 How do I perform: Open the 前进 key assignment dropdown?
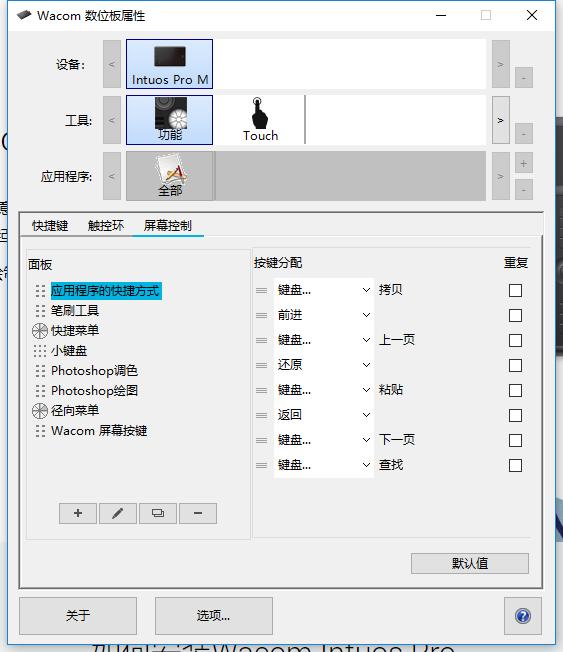click(x=323, y=315)
